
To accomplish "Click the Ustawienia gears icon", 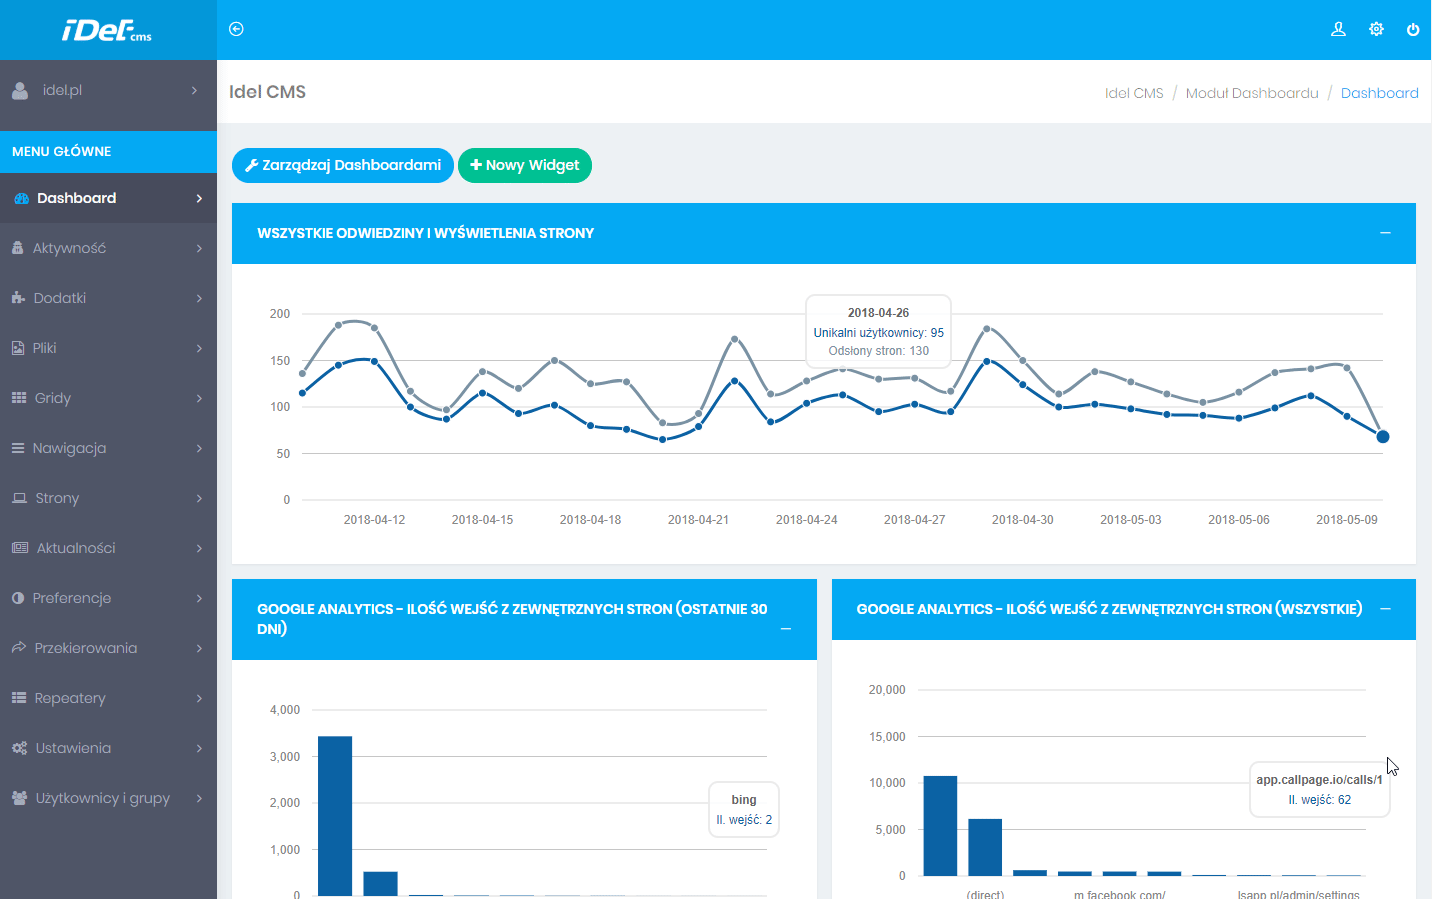I will (x=19, y=748).
